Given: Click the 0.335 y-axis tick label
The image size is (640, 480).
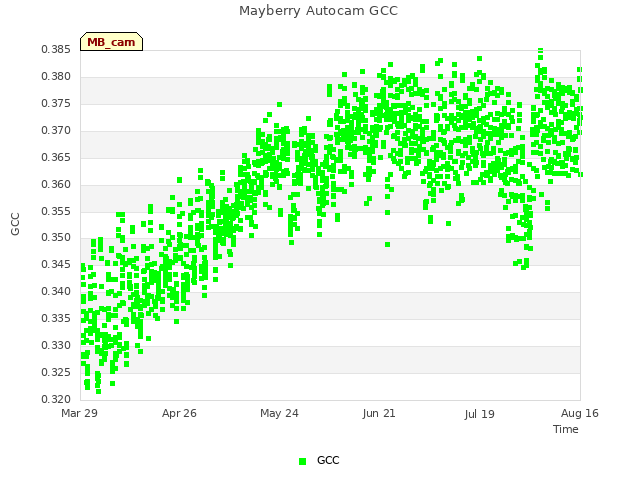Looking at the screenshot, I should click(x=56, y=318).
